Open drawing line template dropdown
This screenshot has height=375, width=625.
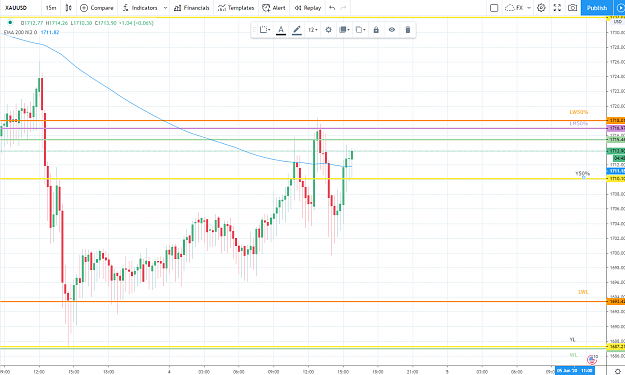tap(265, 30)
